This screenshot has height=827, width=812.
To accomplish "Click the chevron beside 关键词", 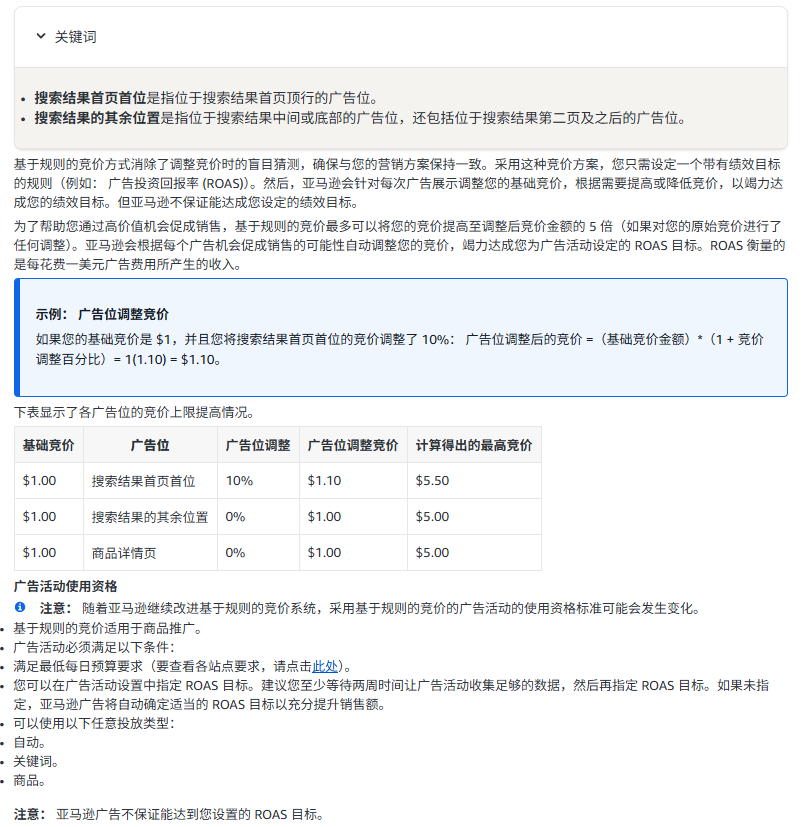I will point(39,37).
